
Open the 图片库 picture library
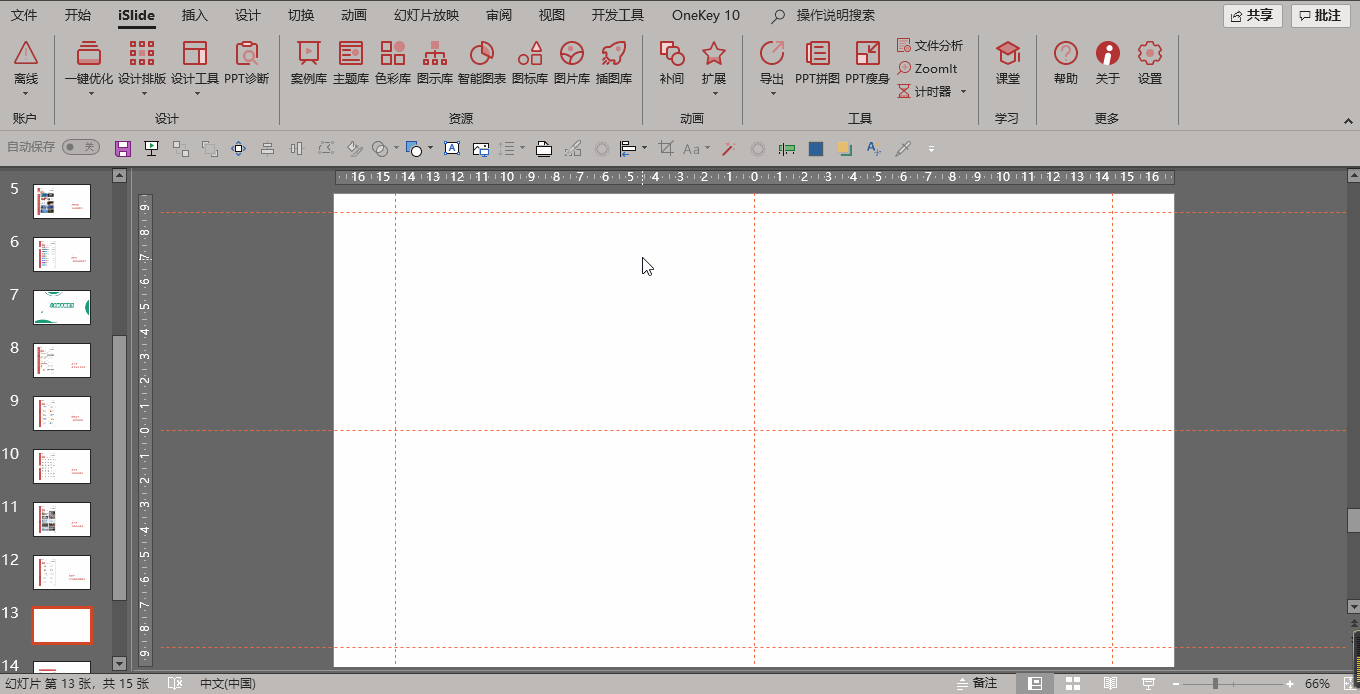pos(572,62)
